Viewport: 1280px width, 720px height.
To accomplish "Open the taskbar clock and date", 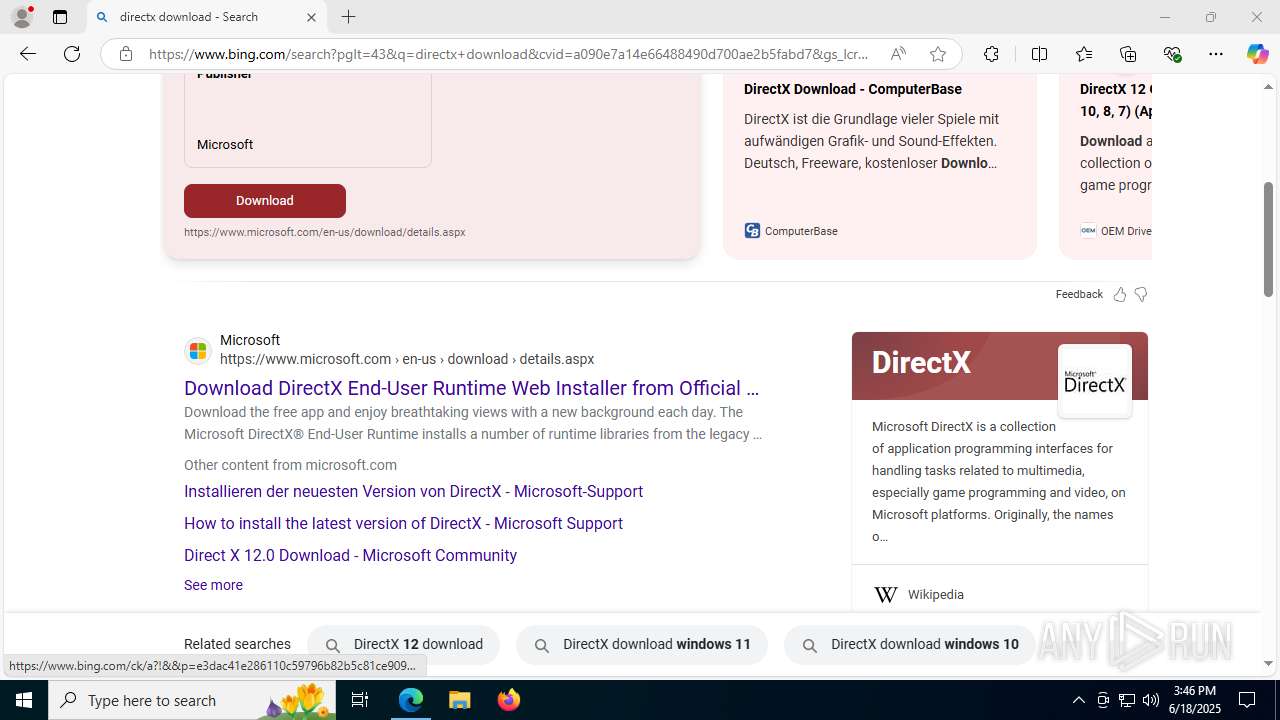I will [1194, 700].
